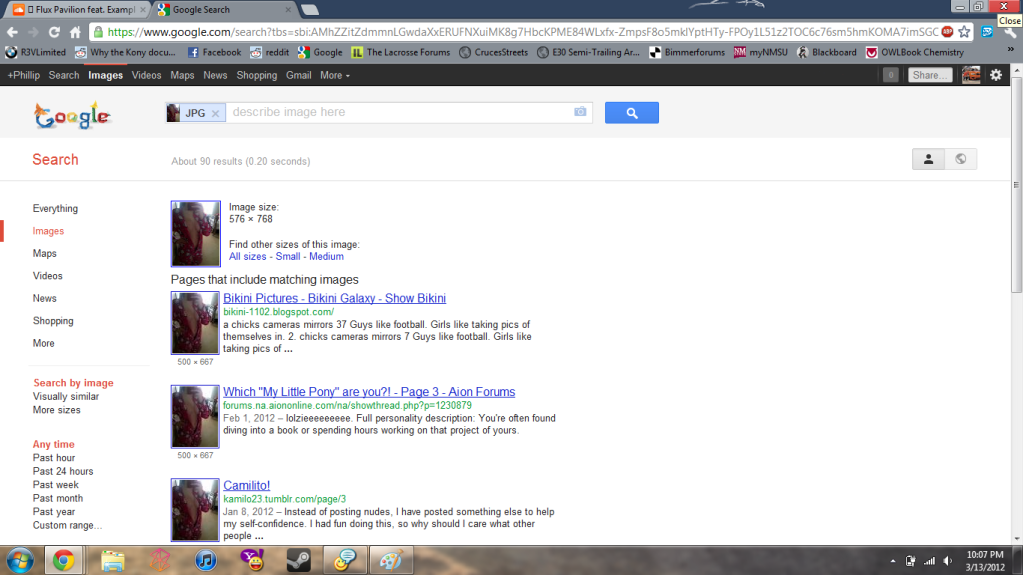
Task: Open the Windows Start button
Action: (x=20, y=561)
